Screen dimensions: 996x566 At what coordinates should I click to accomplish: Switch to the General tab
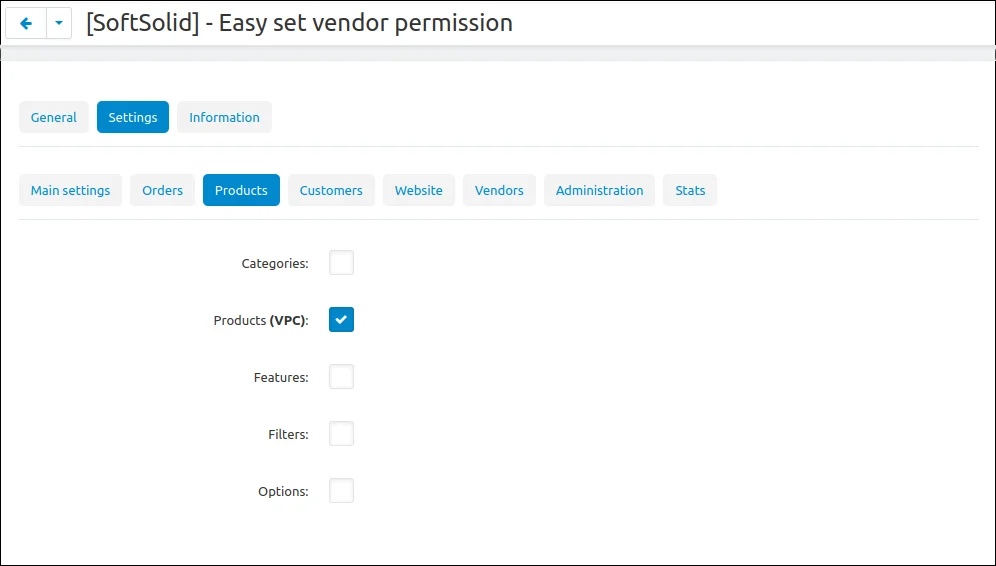click(54, 117)
